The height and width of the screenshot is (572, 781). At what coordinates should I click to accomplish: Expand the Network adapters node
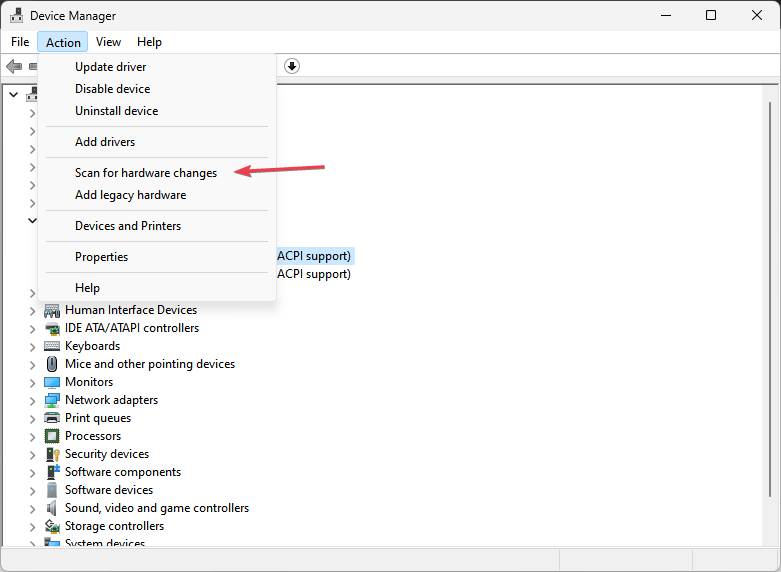click(x=32, y=401)
